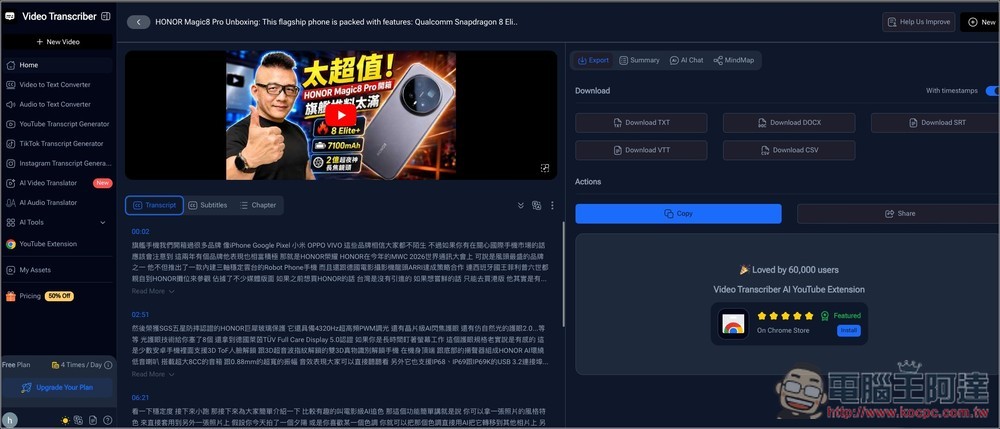This screenshot has height=429, width=1000.
Task: Click Download CSV
Action: tap(789, 150)
